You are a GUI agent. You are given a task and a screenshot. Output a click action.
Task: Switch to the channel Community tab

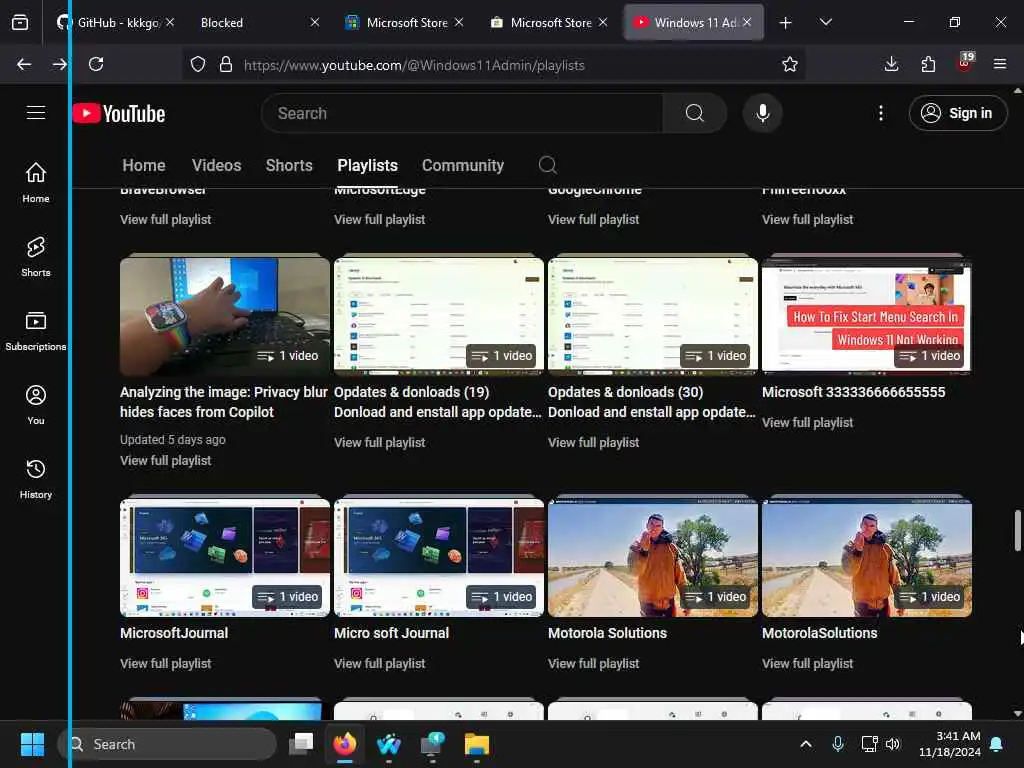pos(463,165)
